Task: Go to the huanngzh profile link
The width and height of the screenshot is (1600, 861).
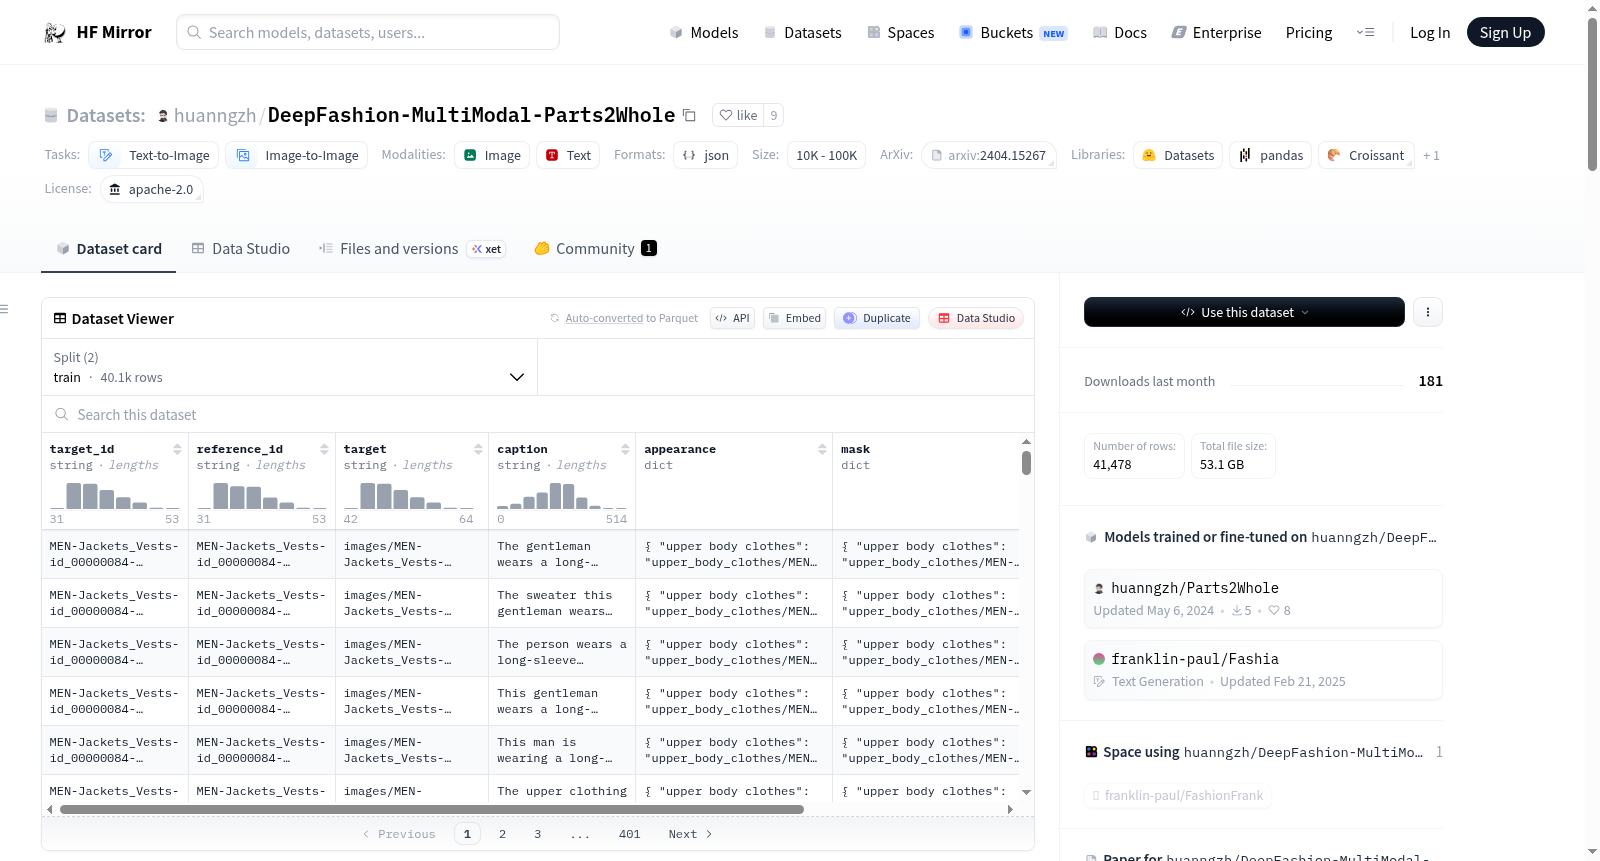Action: click(215, 115)
